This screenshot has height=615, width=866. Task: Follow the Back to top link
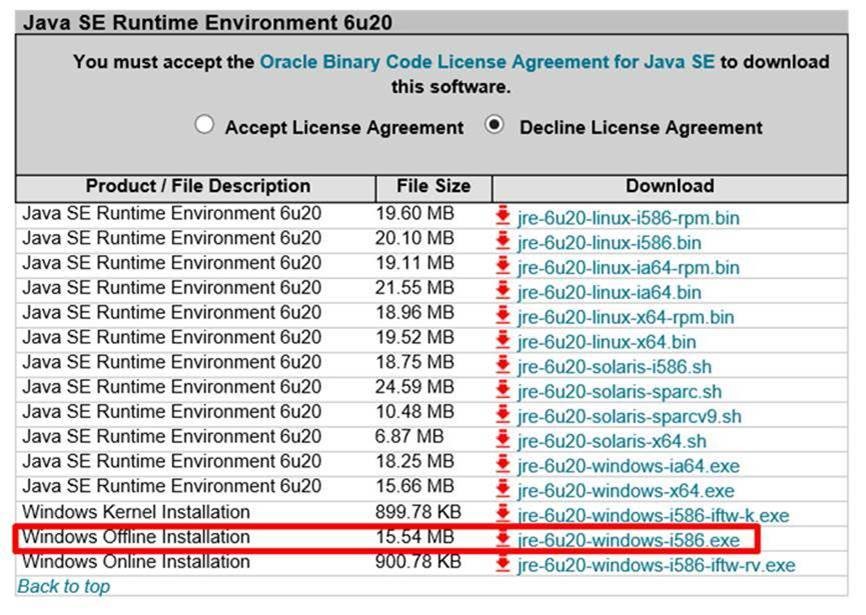(64, 586)
